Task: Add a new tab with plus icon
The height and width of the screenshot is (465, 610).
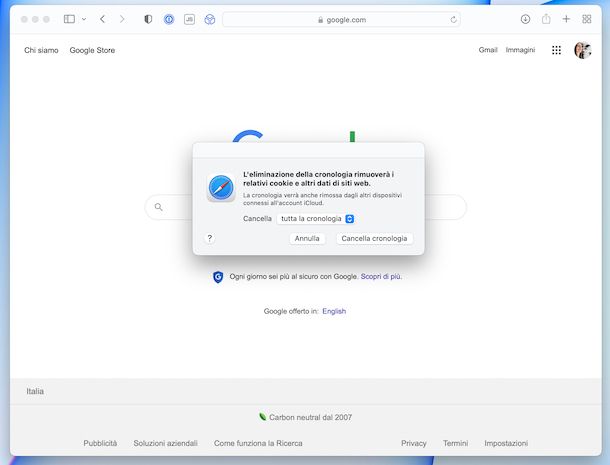Action: [566, 19]
